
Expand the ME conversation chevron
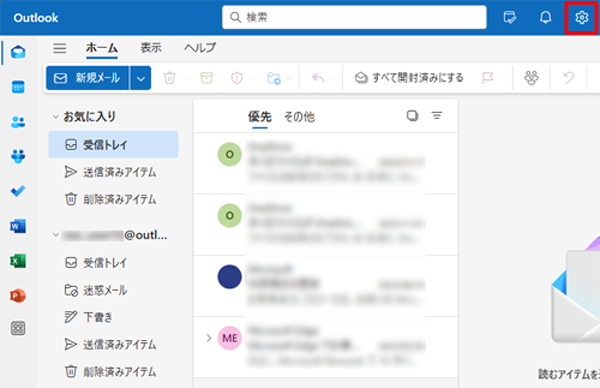[209, 338]
